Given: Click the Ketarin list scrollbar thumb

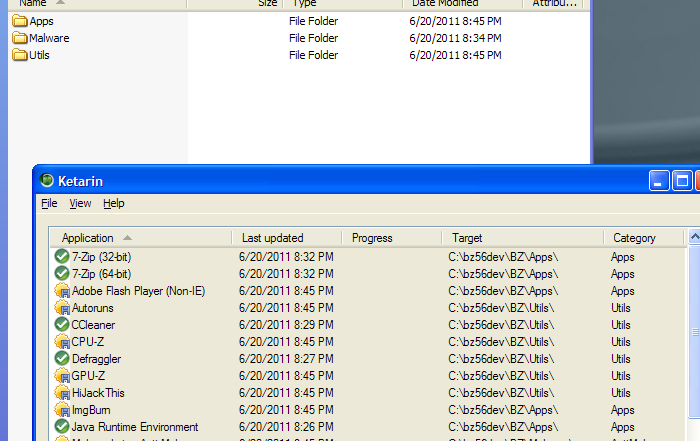Looking at the screenshot, I should [x=694, y=331].
